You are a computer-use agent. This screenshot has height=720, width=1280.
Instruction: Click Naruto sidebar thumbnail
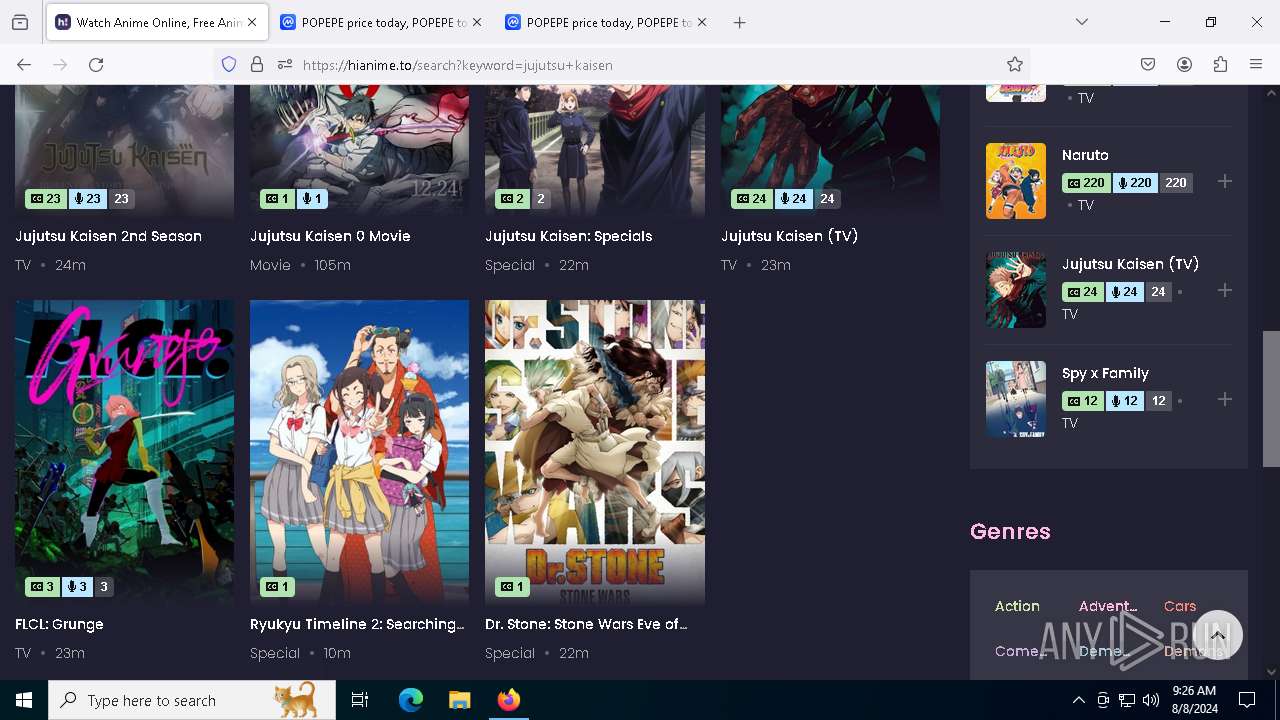tap(1016, 181)
